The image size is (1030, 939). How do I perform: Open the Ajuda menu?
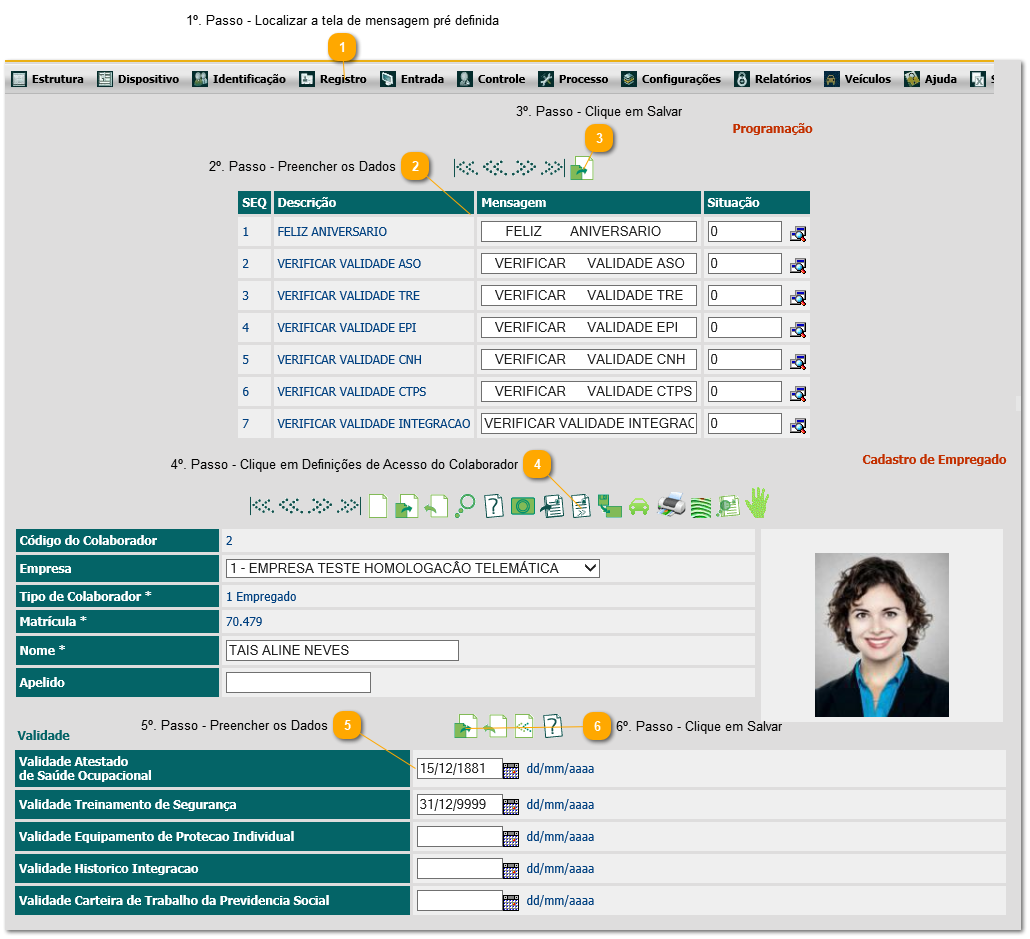pyautogui.click(x=930, y=79)
